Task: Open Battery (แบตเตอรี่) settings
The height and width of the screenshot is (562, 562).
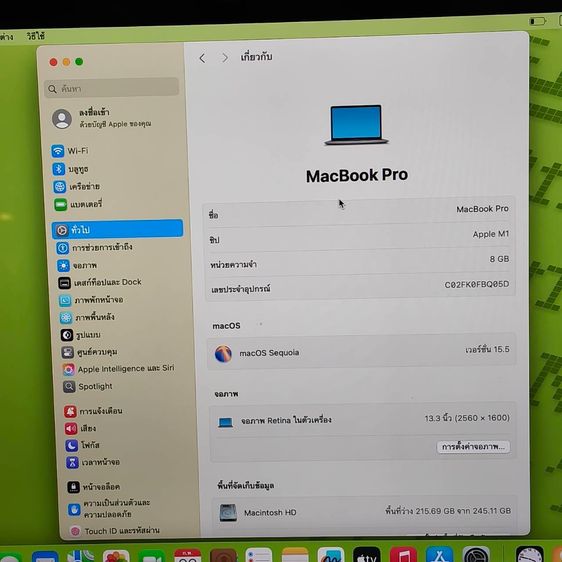Action: (78, 204)
